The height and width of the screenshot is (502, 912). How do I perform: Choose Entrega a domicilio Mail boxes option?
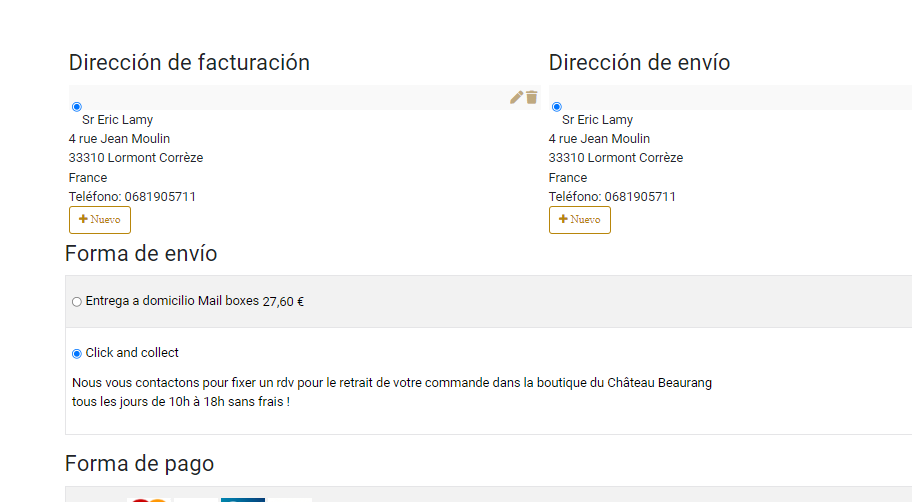click(x=77, y=301)
